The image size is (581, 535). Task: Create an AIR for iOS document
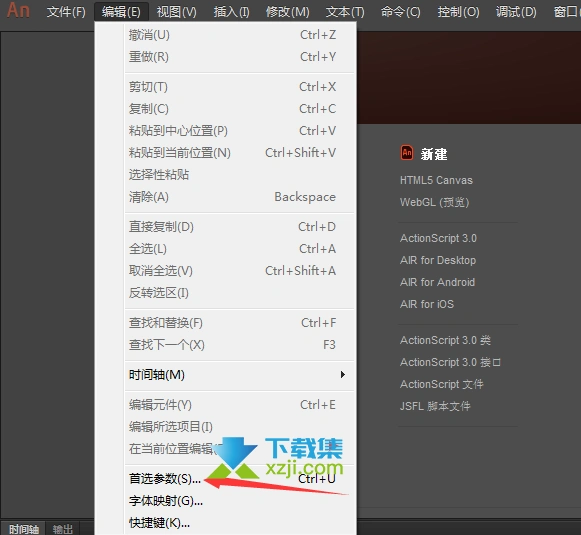427,304
